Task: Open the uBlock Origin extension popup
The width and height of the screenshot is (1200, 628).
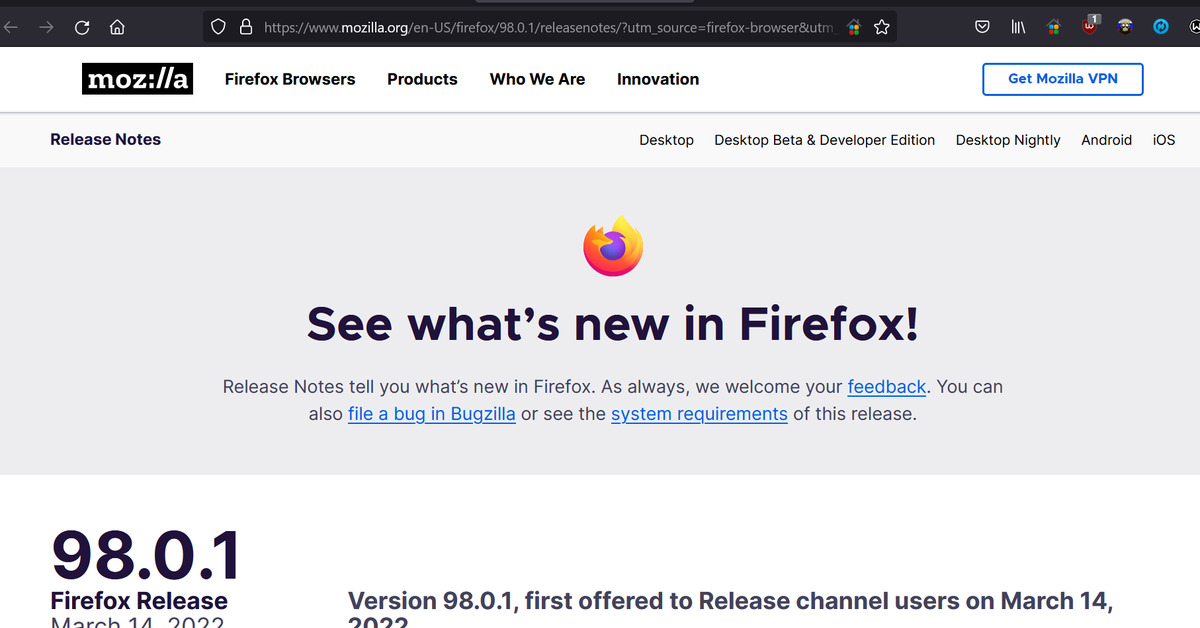Action: point(1090,27)
